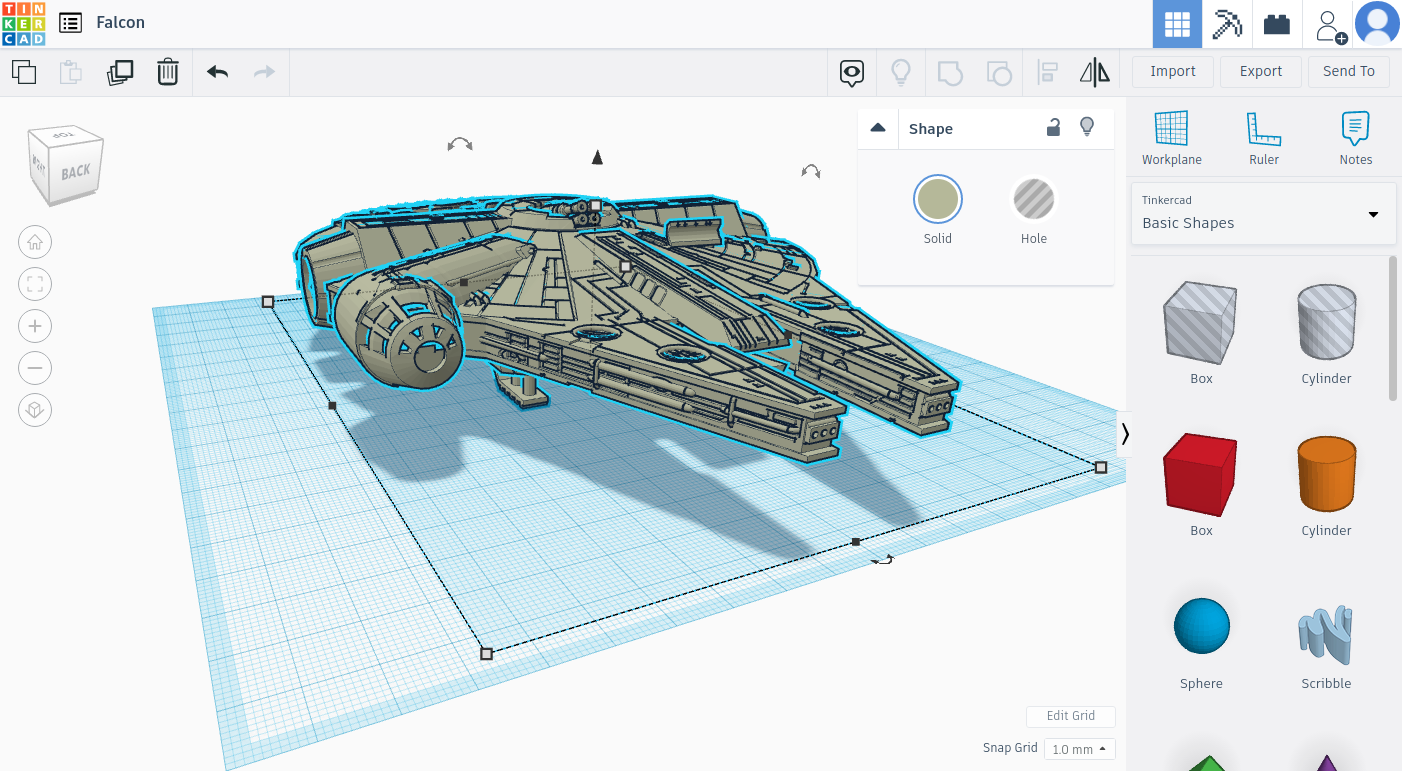Click the black height cone handle

(597, 157)
